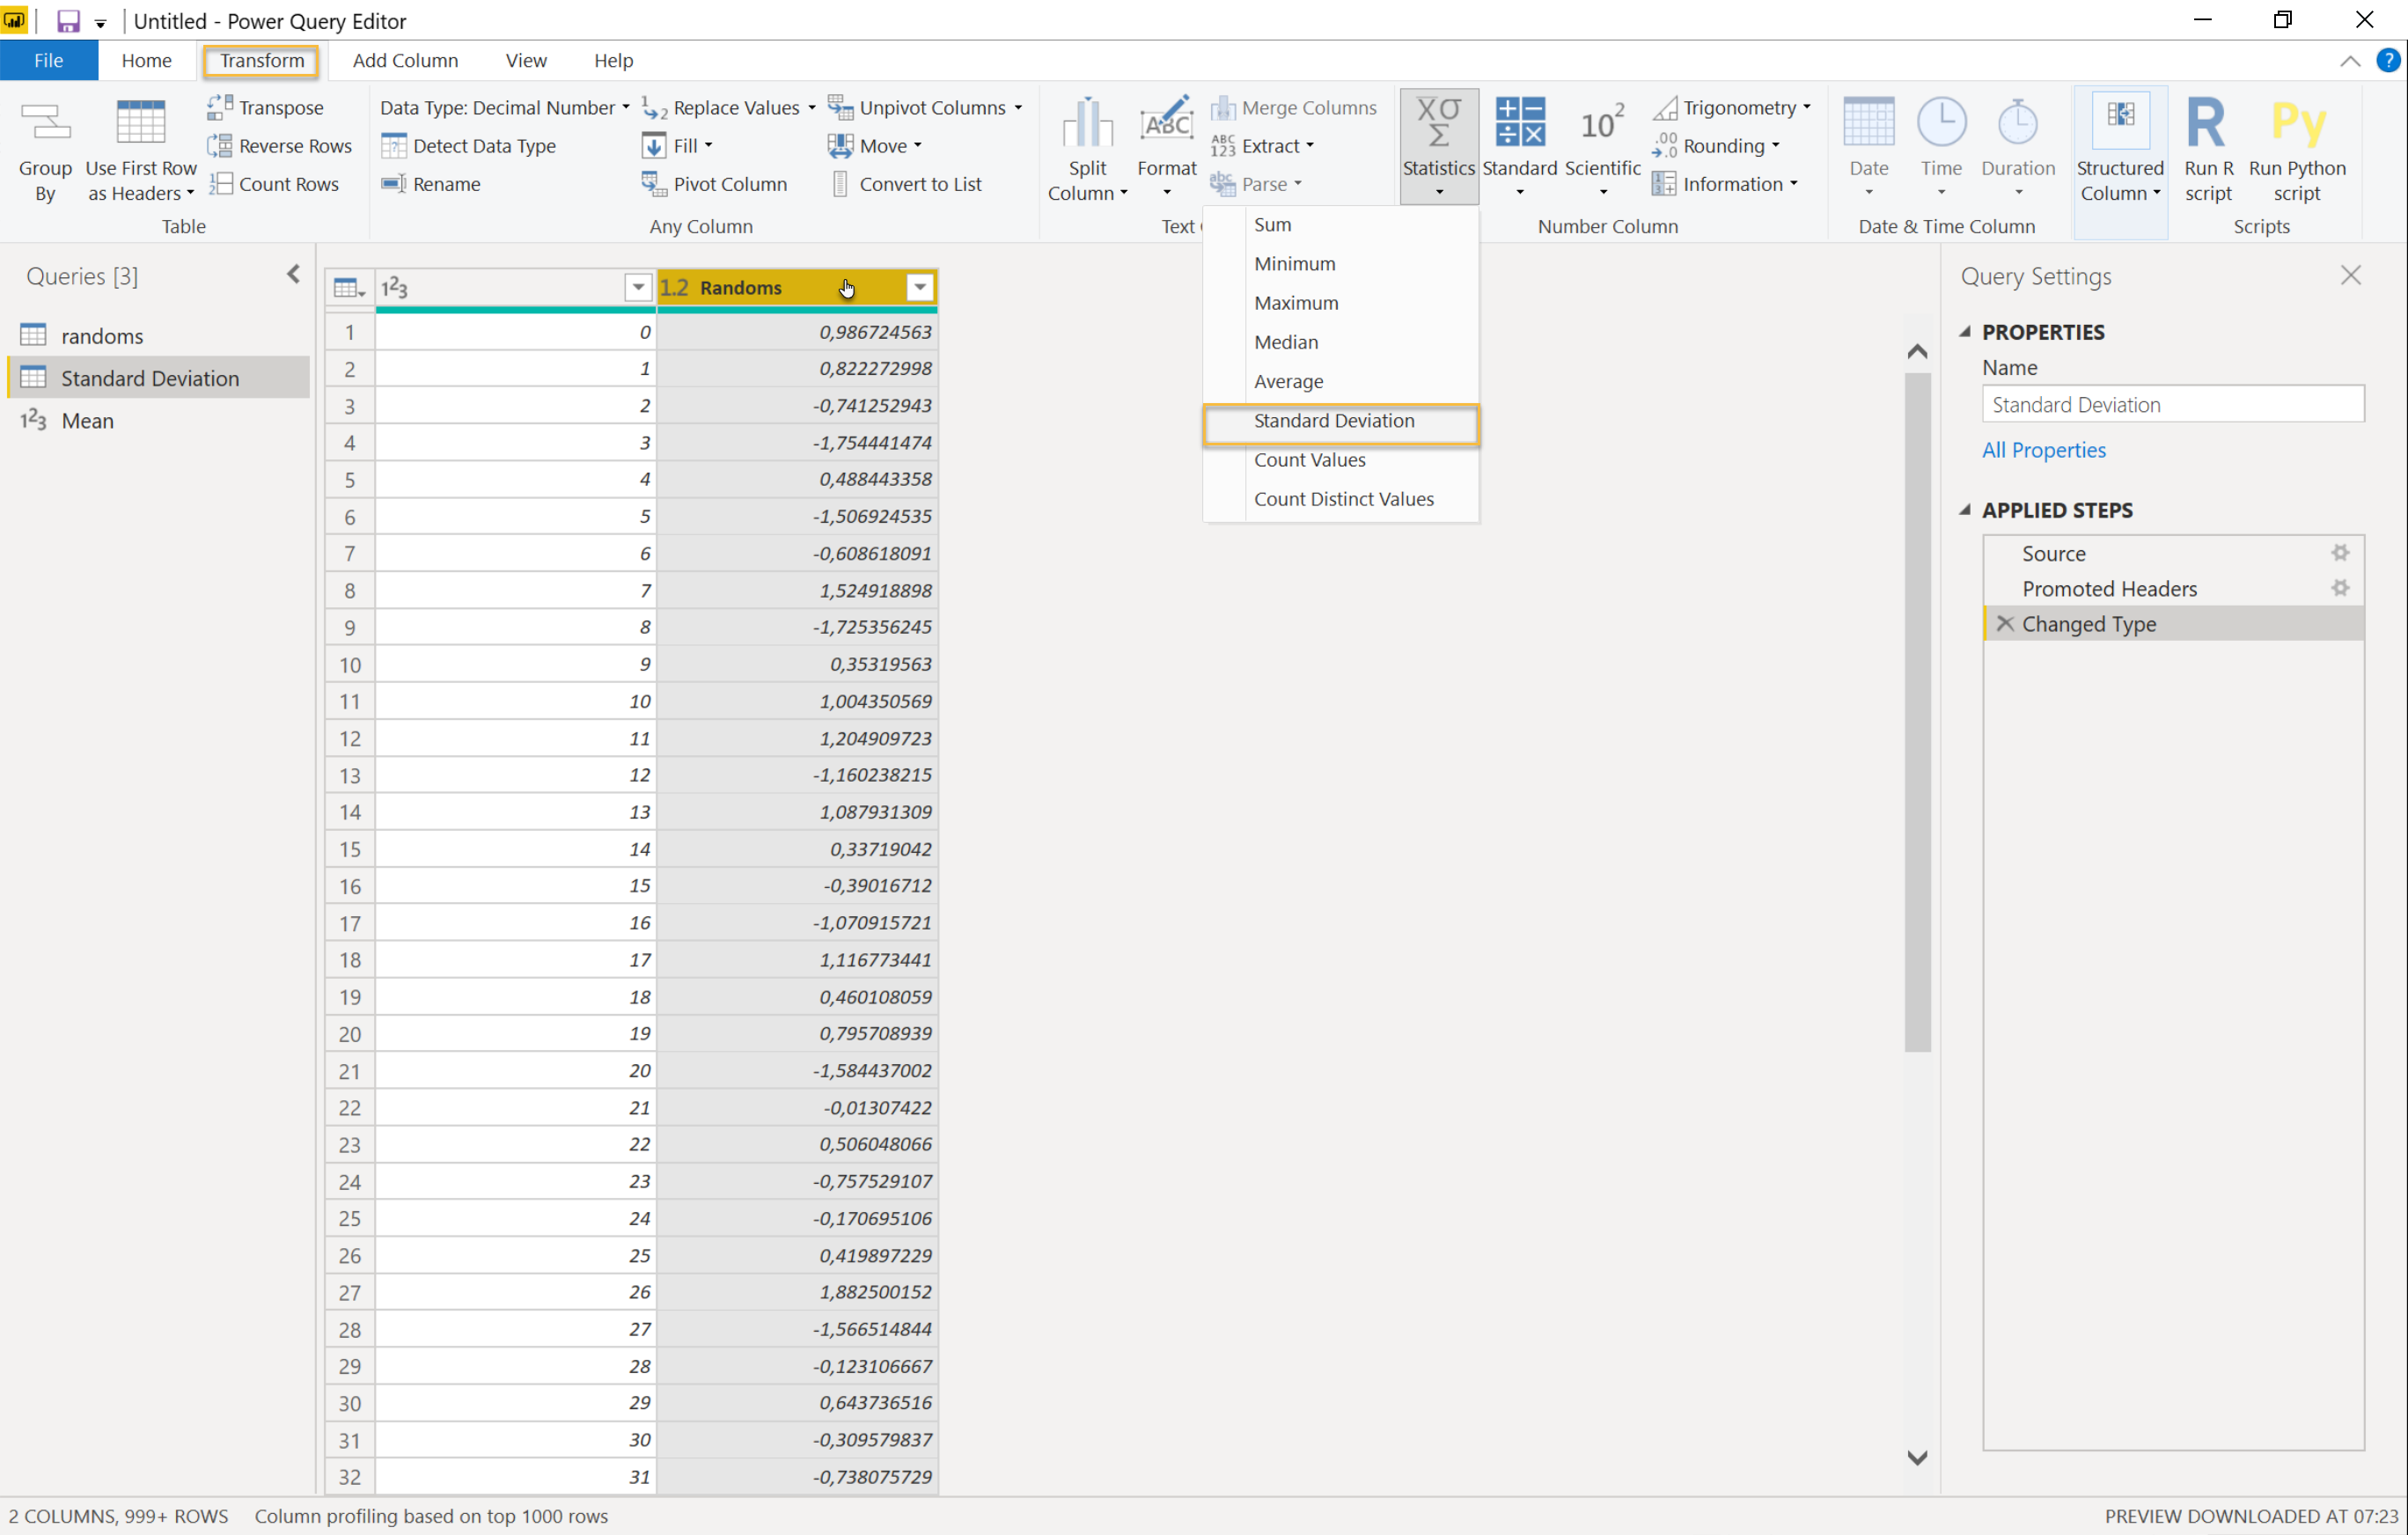Choose Count Distinct Values from the menu

pos(1341,499)
